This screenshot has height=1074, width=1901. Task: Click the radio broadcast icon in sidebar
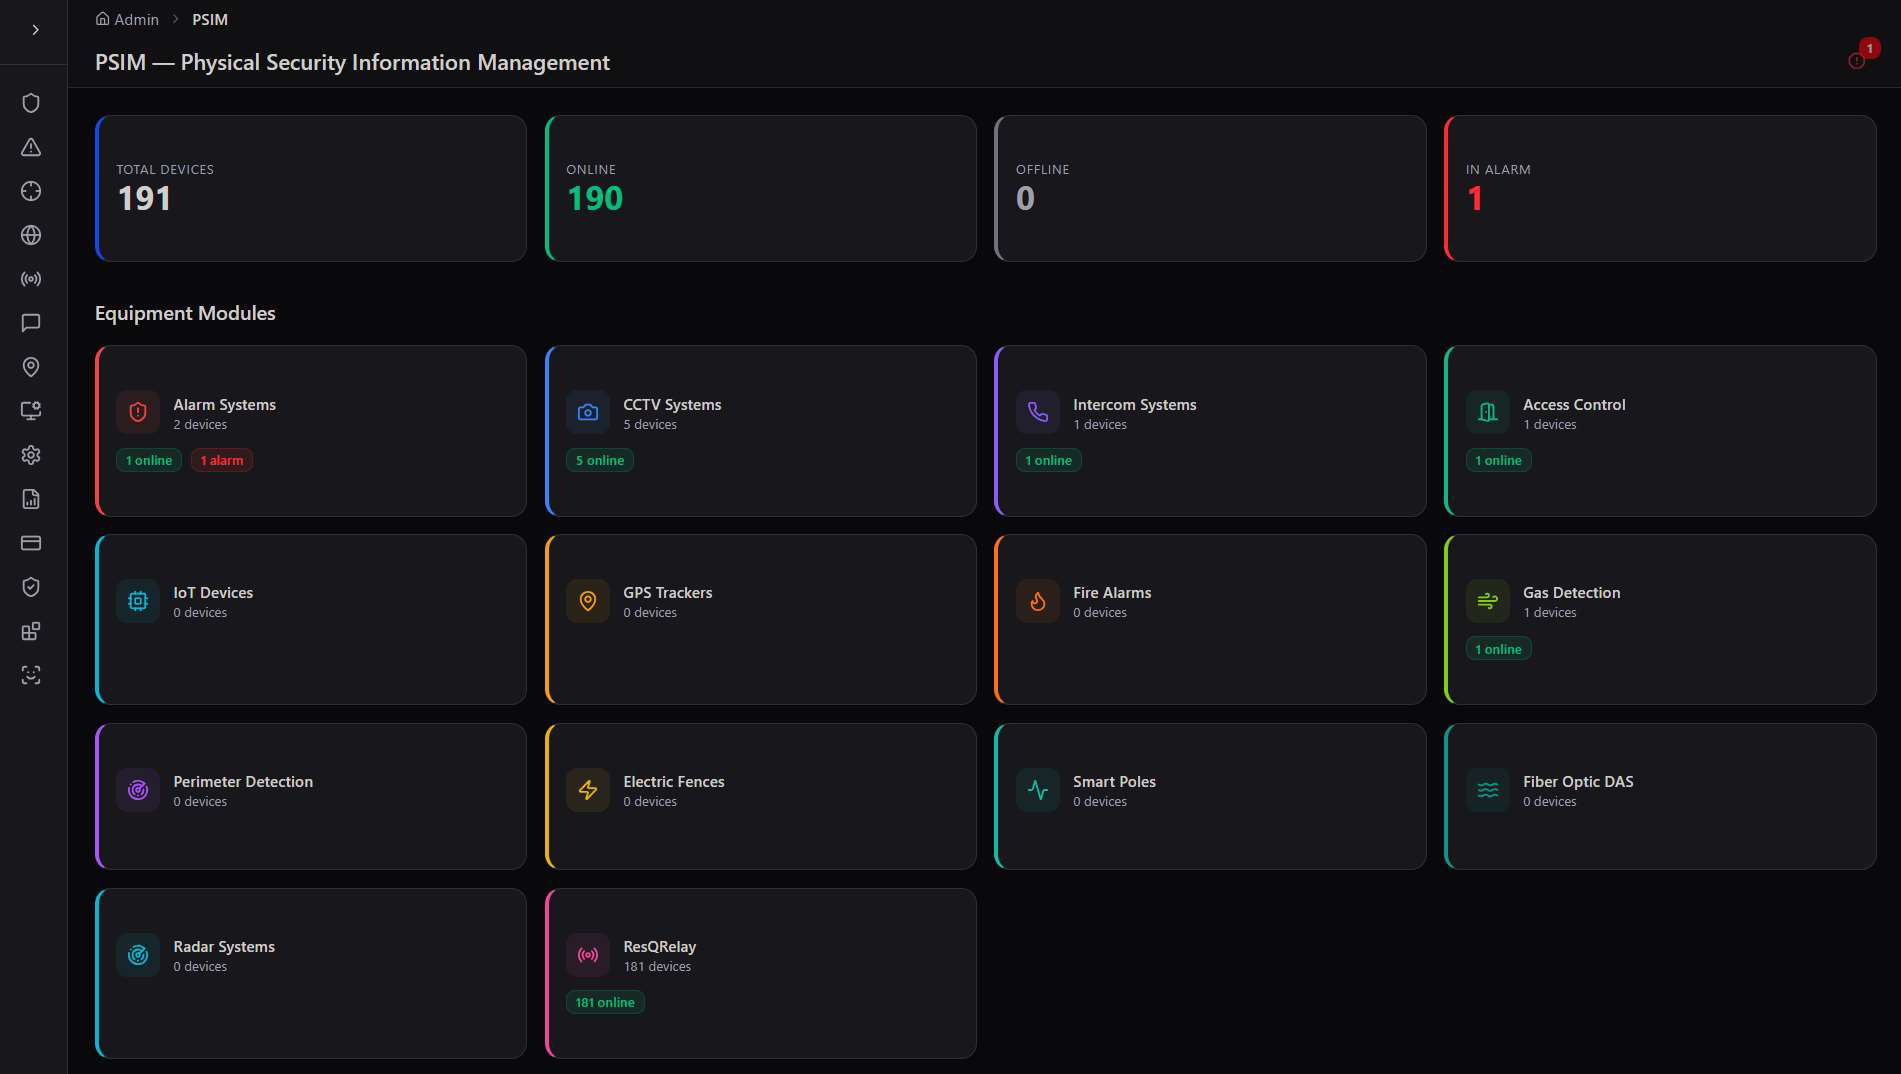(x=31, y=279)
